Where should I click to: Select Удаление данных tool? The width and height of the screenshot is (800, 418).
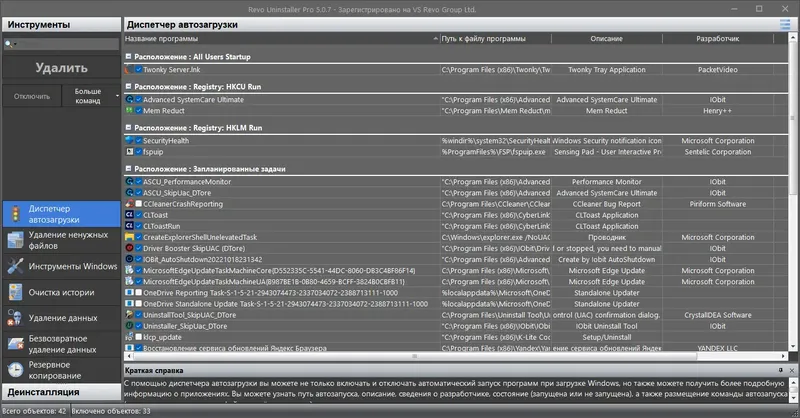coord(61,318)
